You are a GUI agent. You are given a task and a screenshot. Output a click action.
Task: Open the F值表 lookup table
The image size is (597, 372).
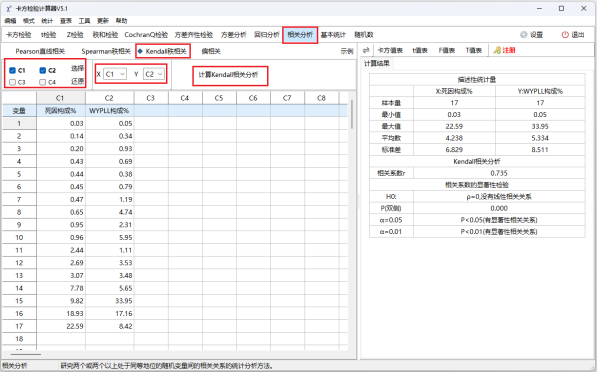(447, 50)
